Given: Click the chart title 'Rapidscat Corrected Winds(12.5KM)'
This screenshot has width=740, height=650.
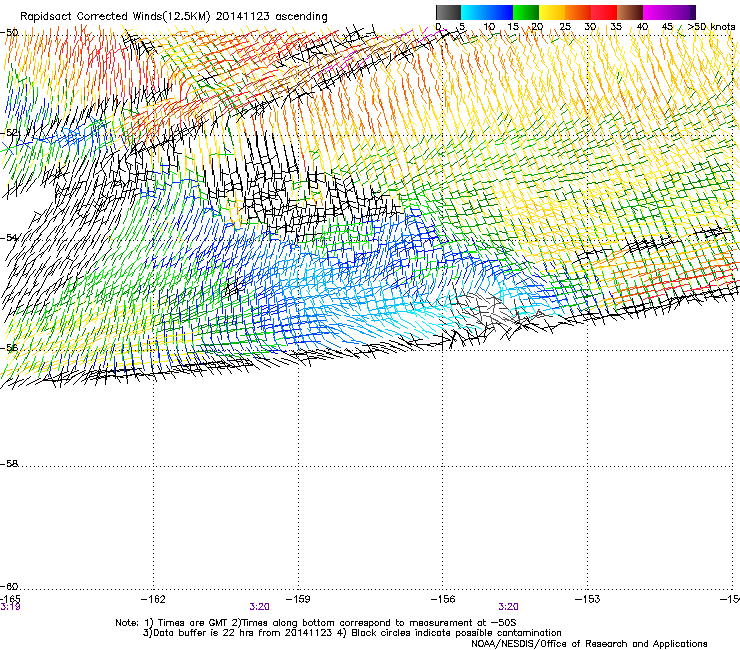Looking at the screenshot, I should click(x=115, y=17).
